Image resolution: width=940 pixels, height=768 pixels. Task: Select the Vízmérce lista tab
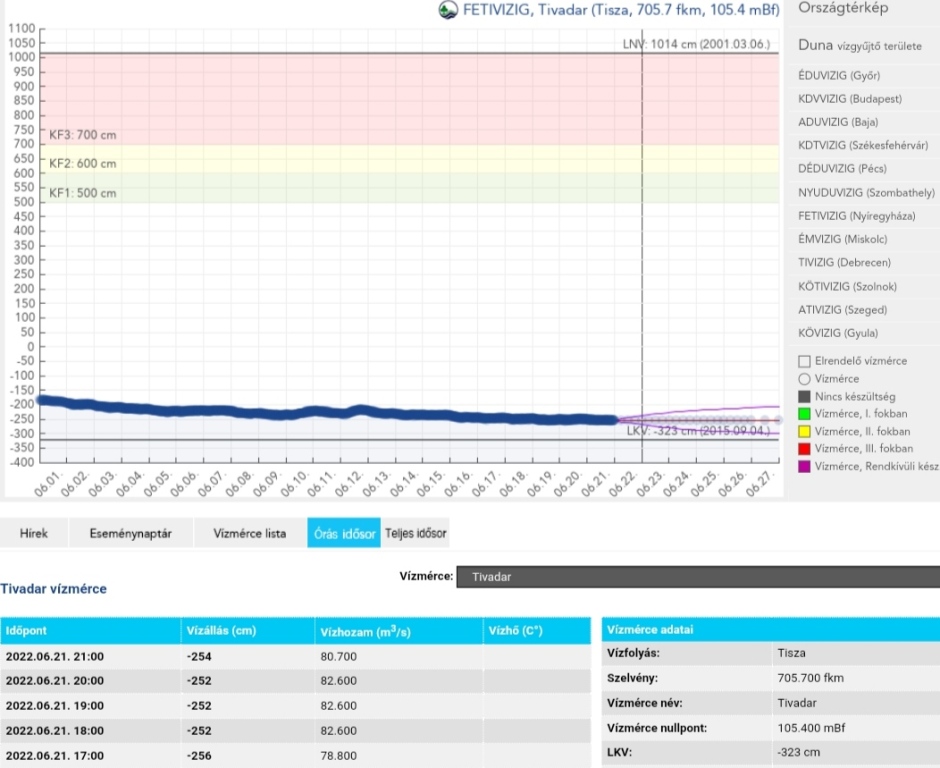coord(250,534)
